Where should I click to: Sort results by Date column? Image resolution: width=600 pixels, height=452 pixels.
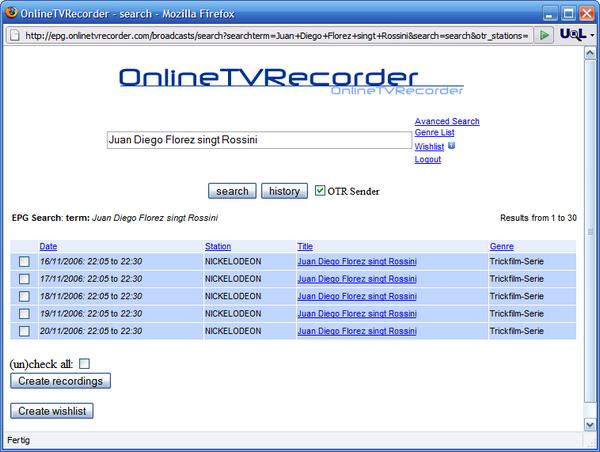(x=48, y=246)
